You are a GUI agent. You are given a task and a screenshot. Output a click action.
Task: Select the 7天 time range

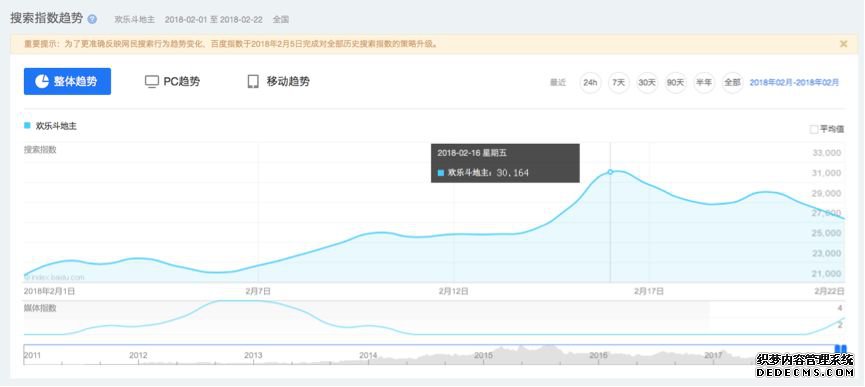(x=619, y=83)
